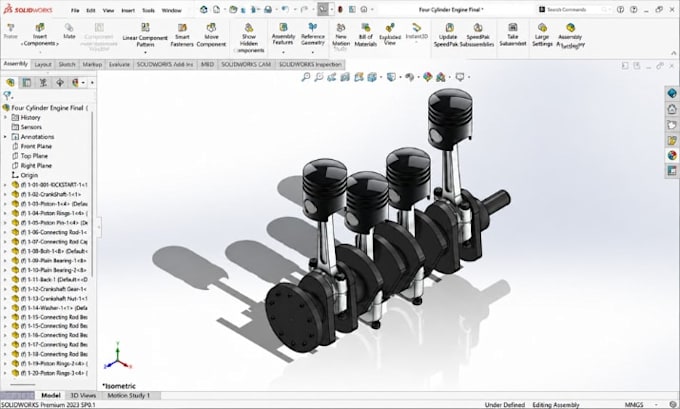Toggle Instant3D mode

click(x=416, y=31)
